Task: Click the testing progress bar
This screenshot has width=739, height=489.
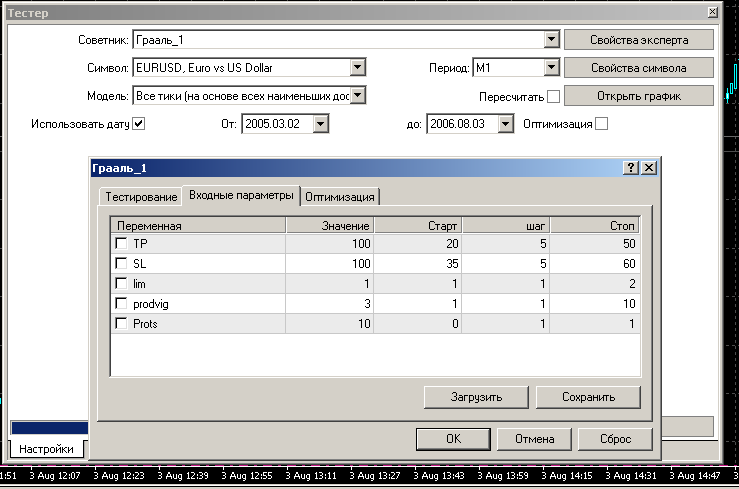Action: [49, 428]
